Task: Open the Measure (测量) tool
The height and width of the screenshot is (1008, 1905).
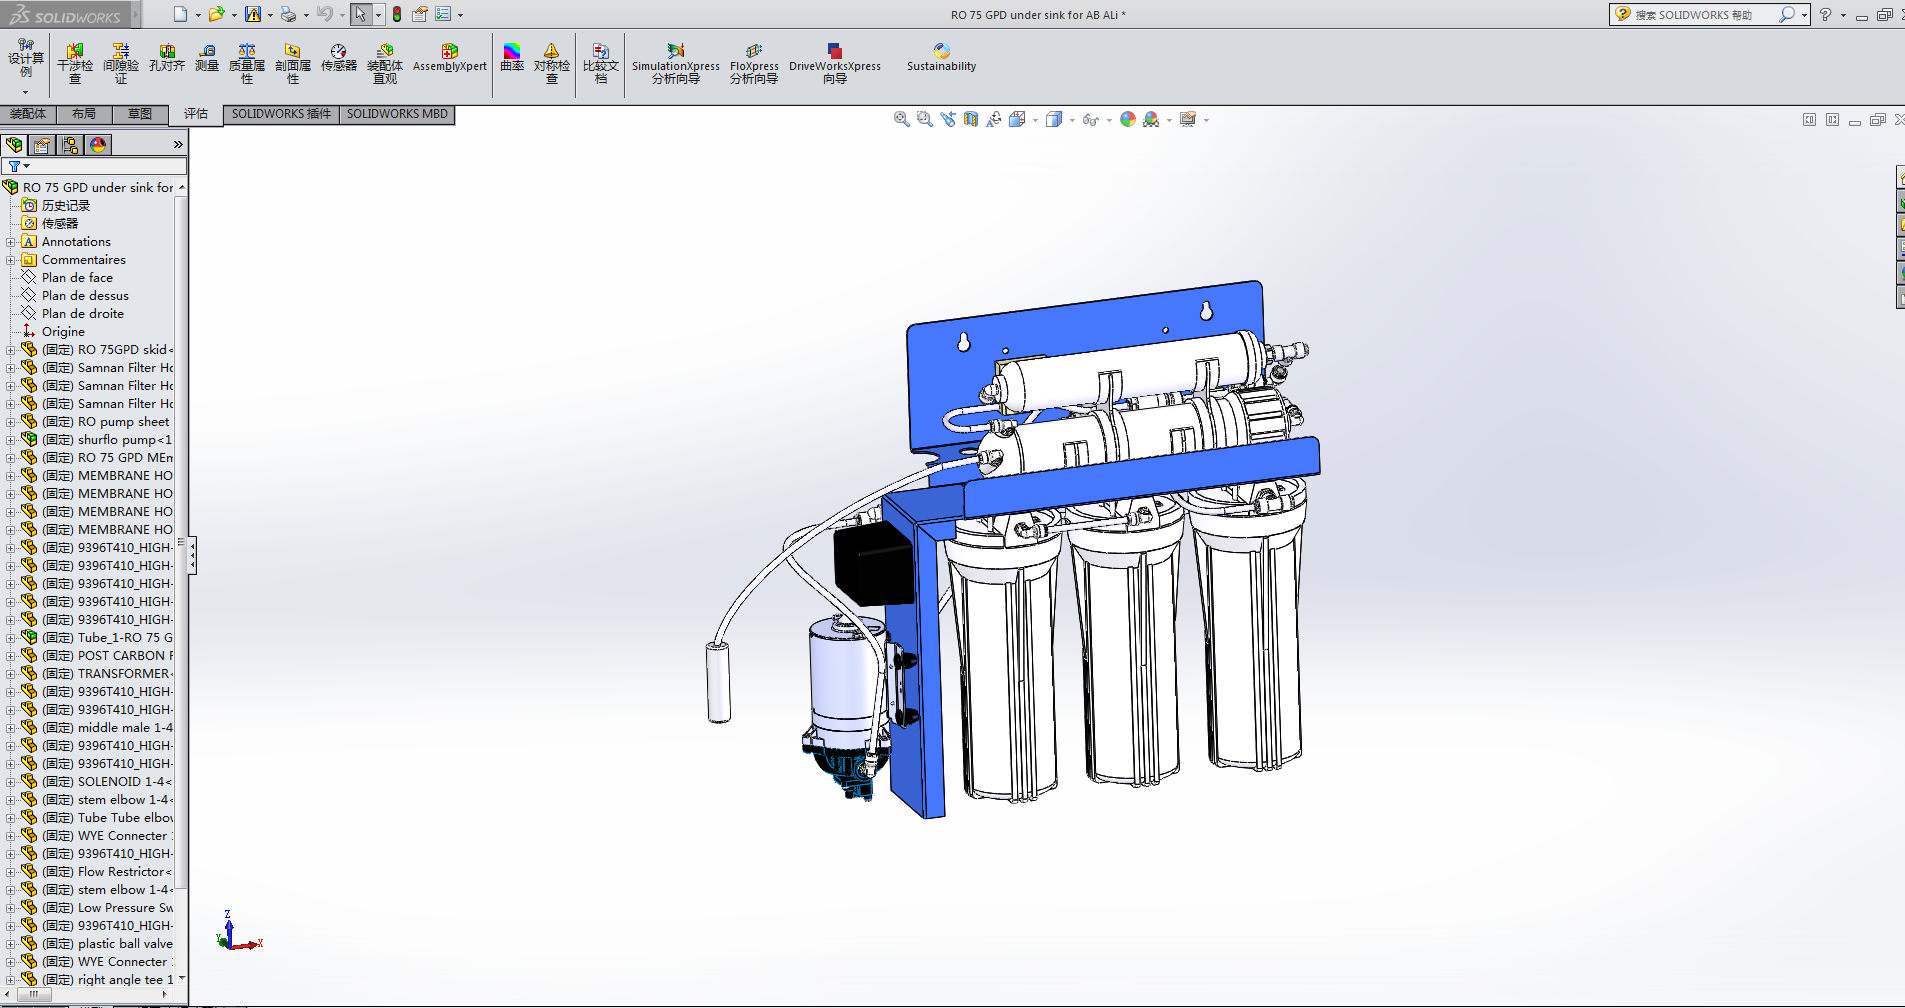Action: coord(207,58)
